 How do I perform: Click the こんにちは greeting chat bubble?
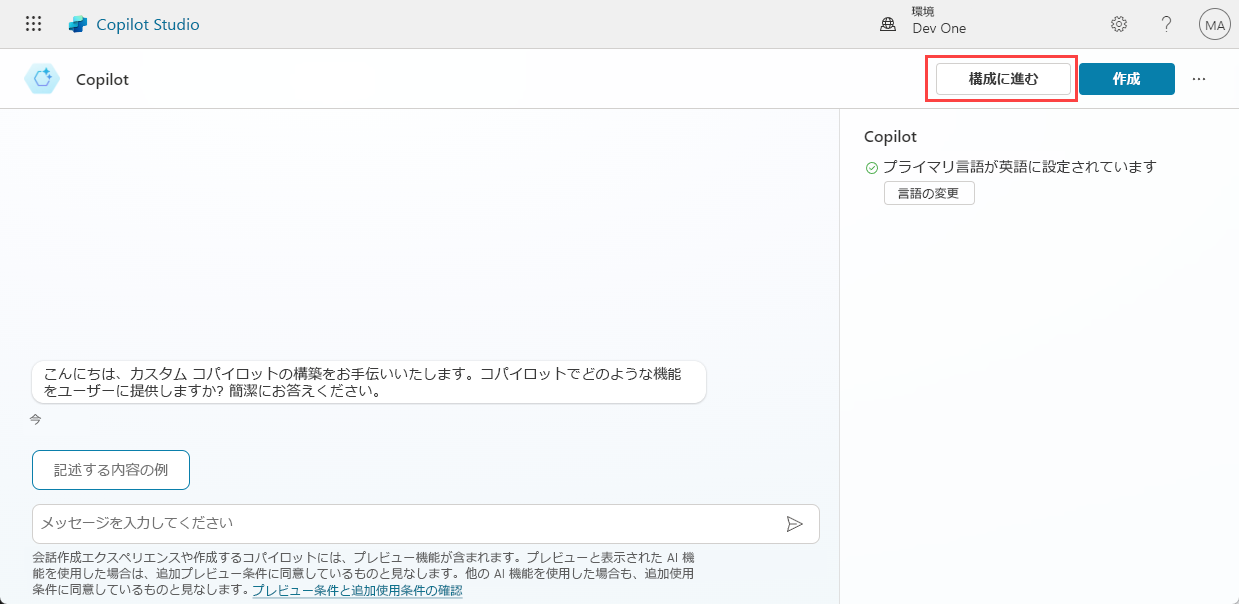click(x=369, y=382)
